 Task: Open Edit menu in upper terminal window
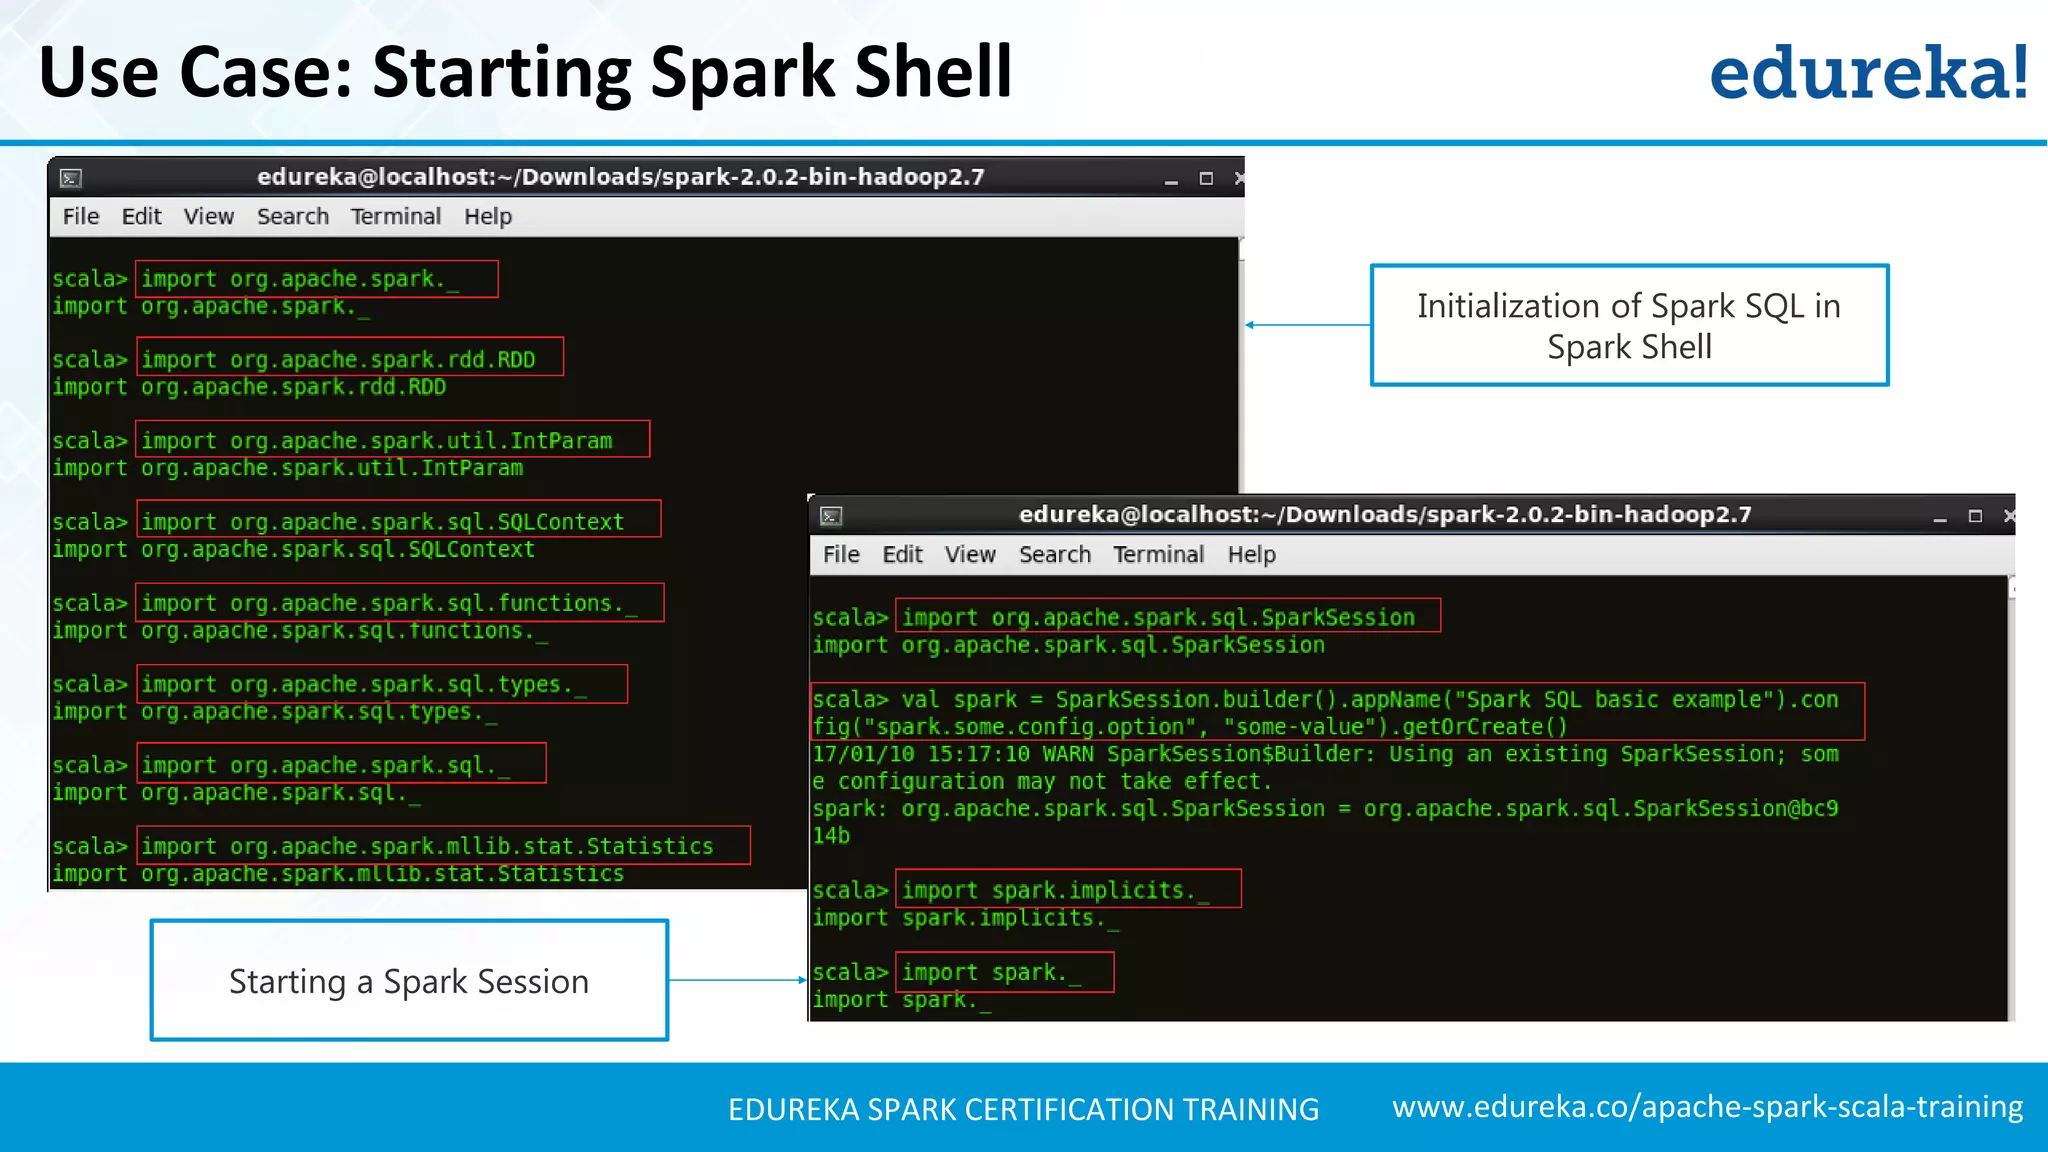click(141, 217)
